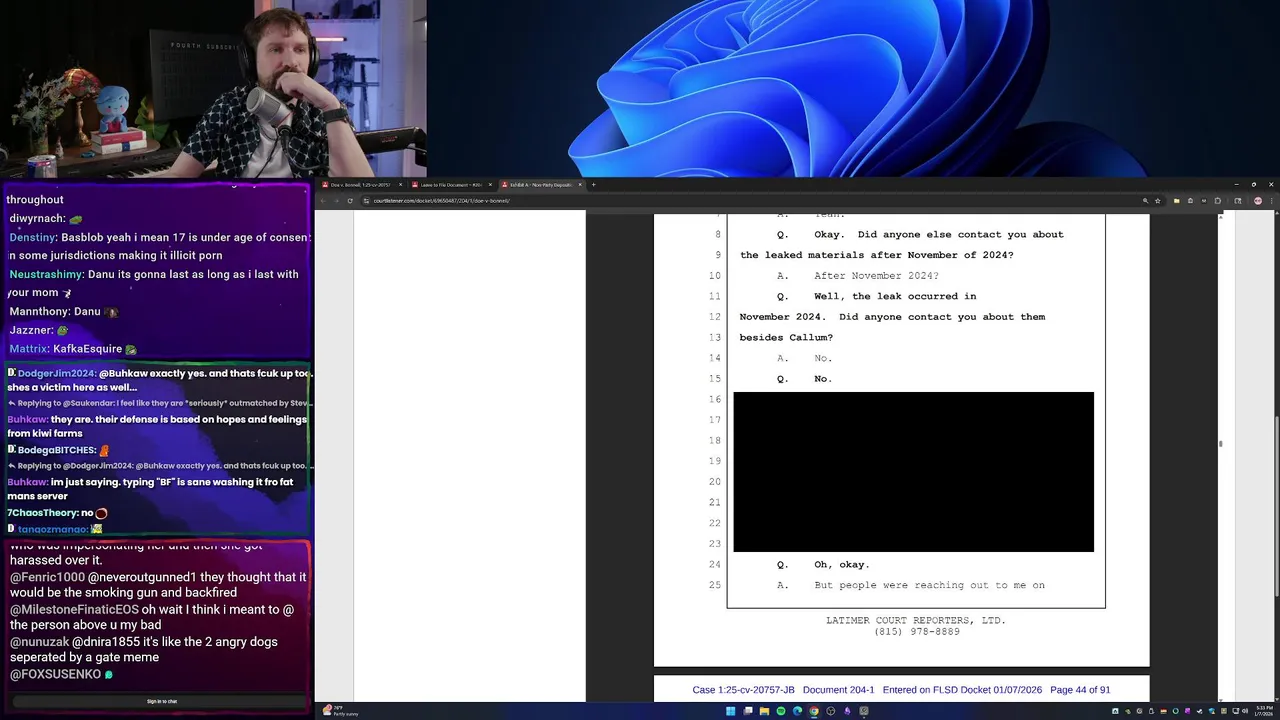Image resolution: width=1280 pixels, height=720 pixels.
Task: Close the Doe v. Bonnell tab
Action: (400, 184)
